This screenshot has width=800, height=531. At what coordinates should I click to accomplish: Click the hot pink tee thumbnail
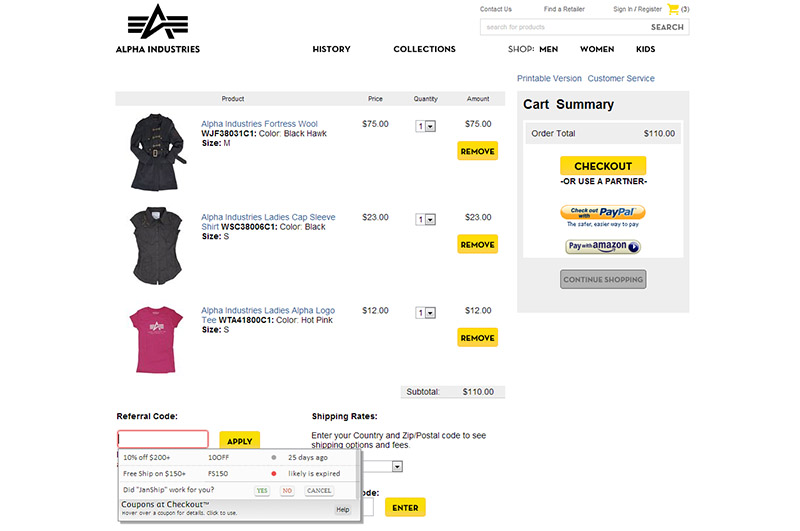(156, 339)
